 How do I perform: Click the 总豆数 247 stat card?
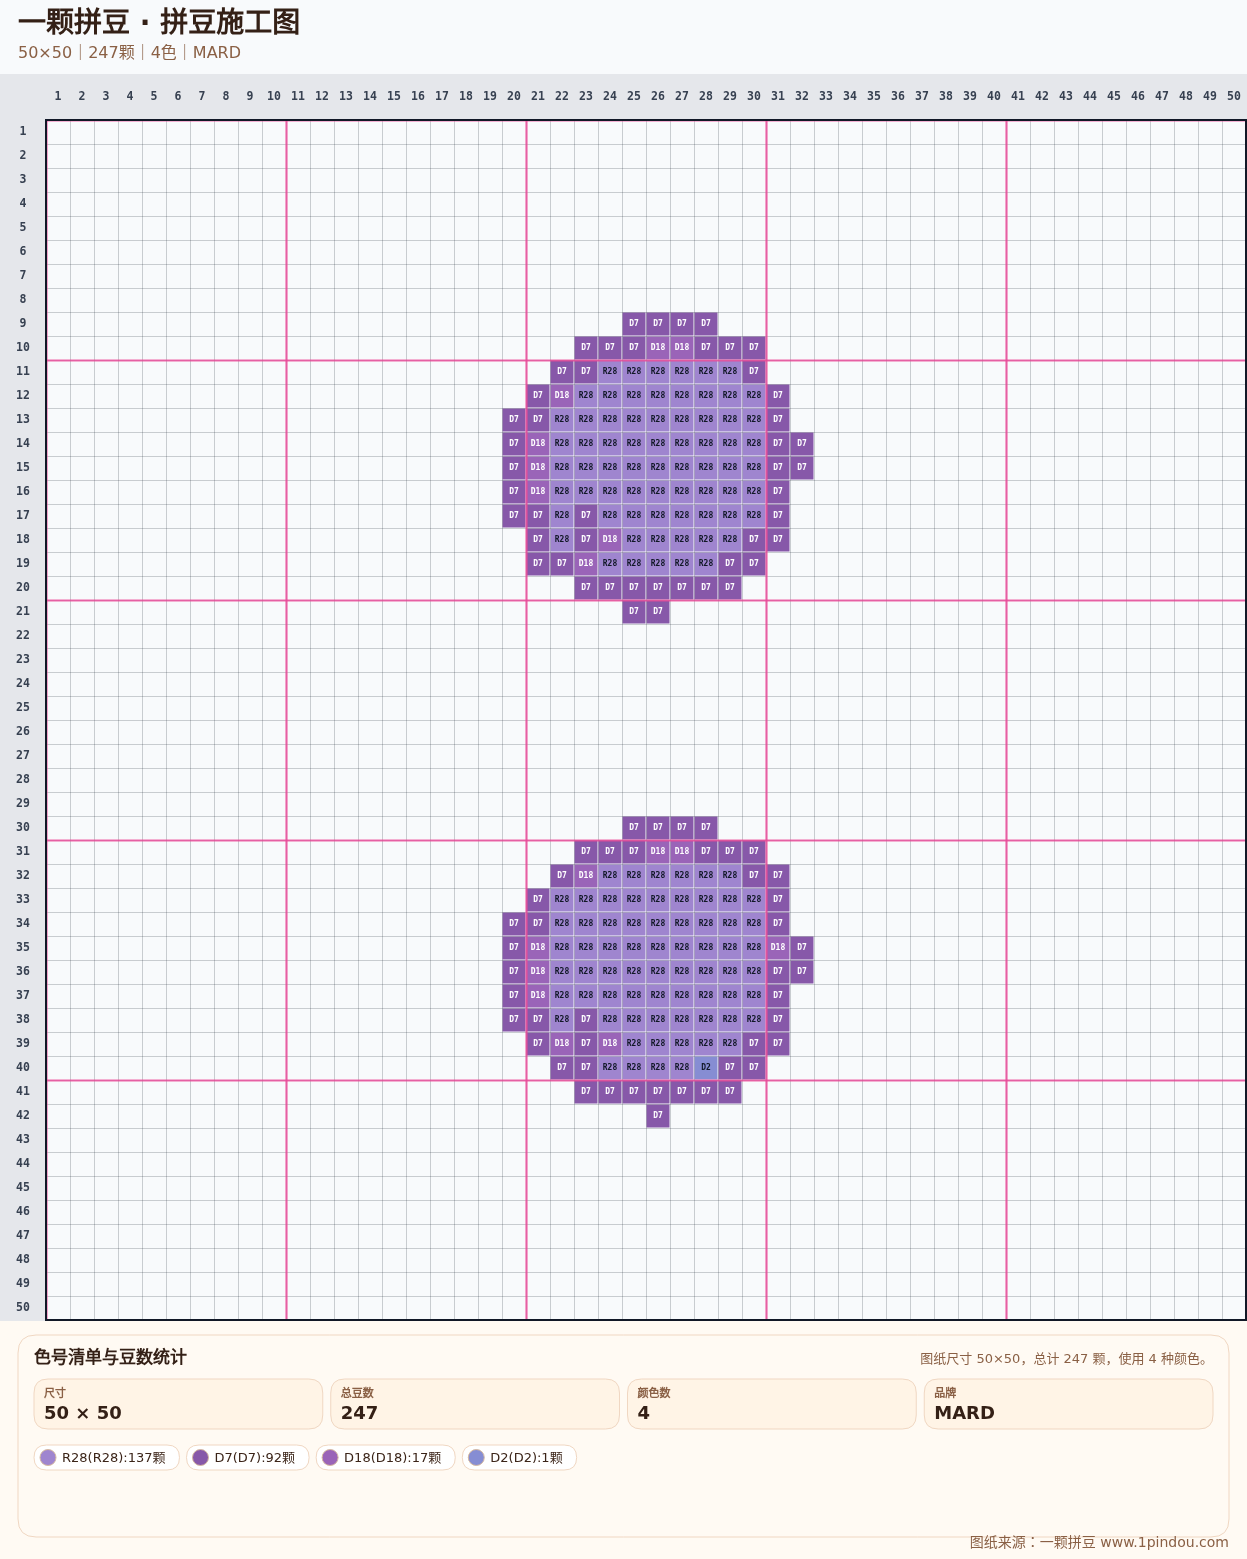[x=475, y=1404]
